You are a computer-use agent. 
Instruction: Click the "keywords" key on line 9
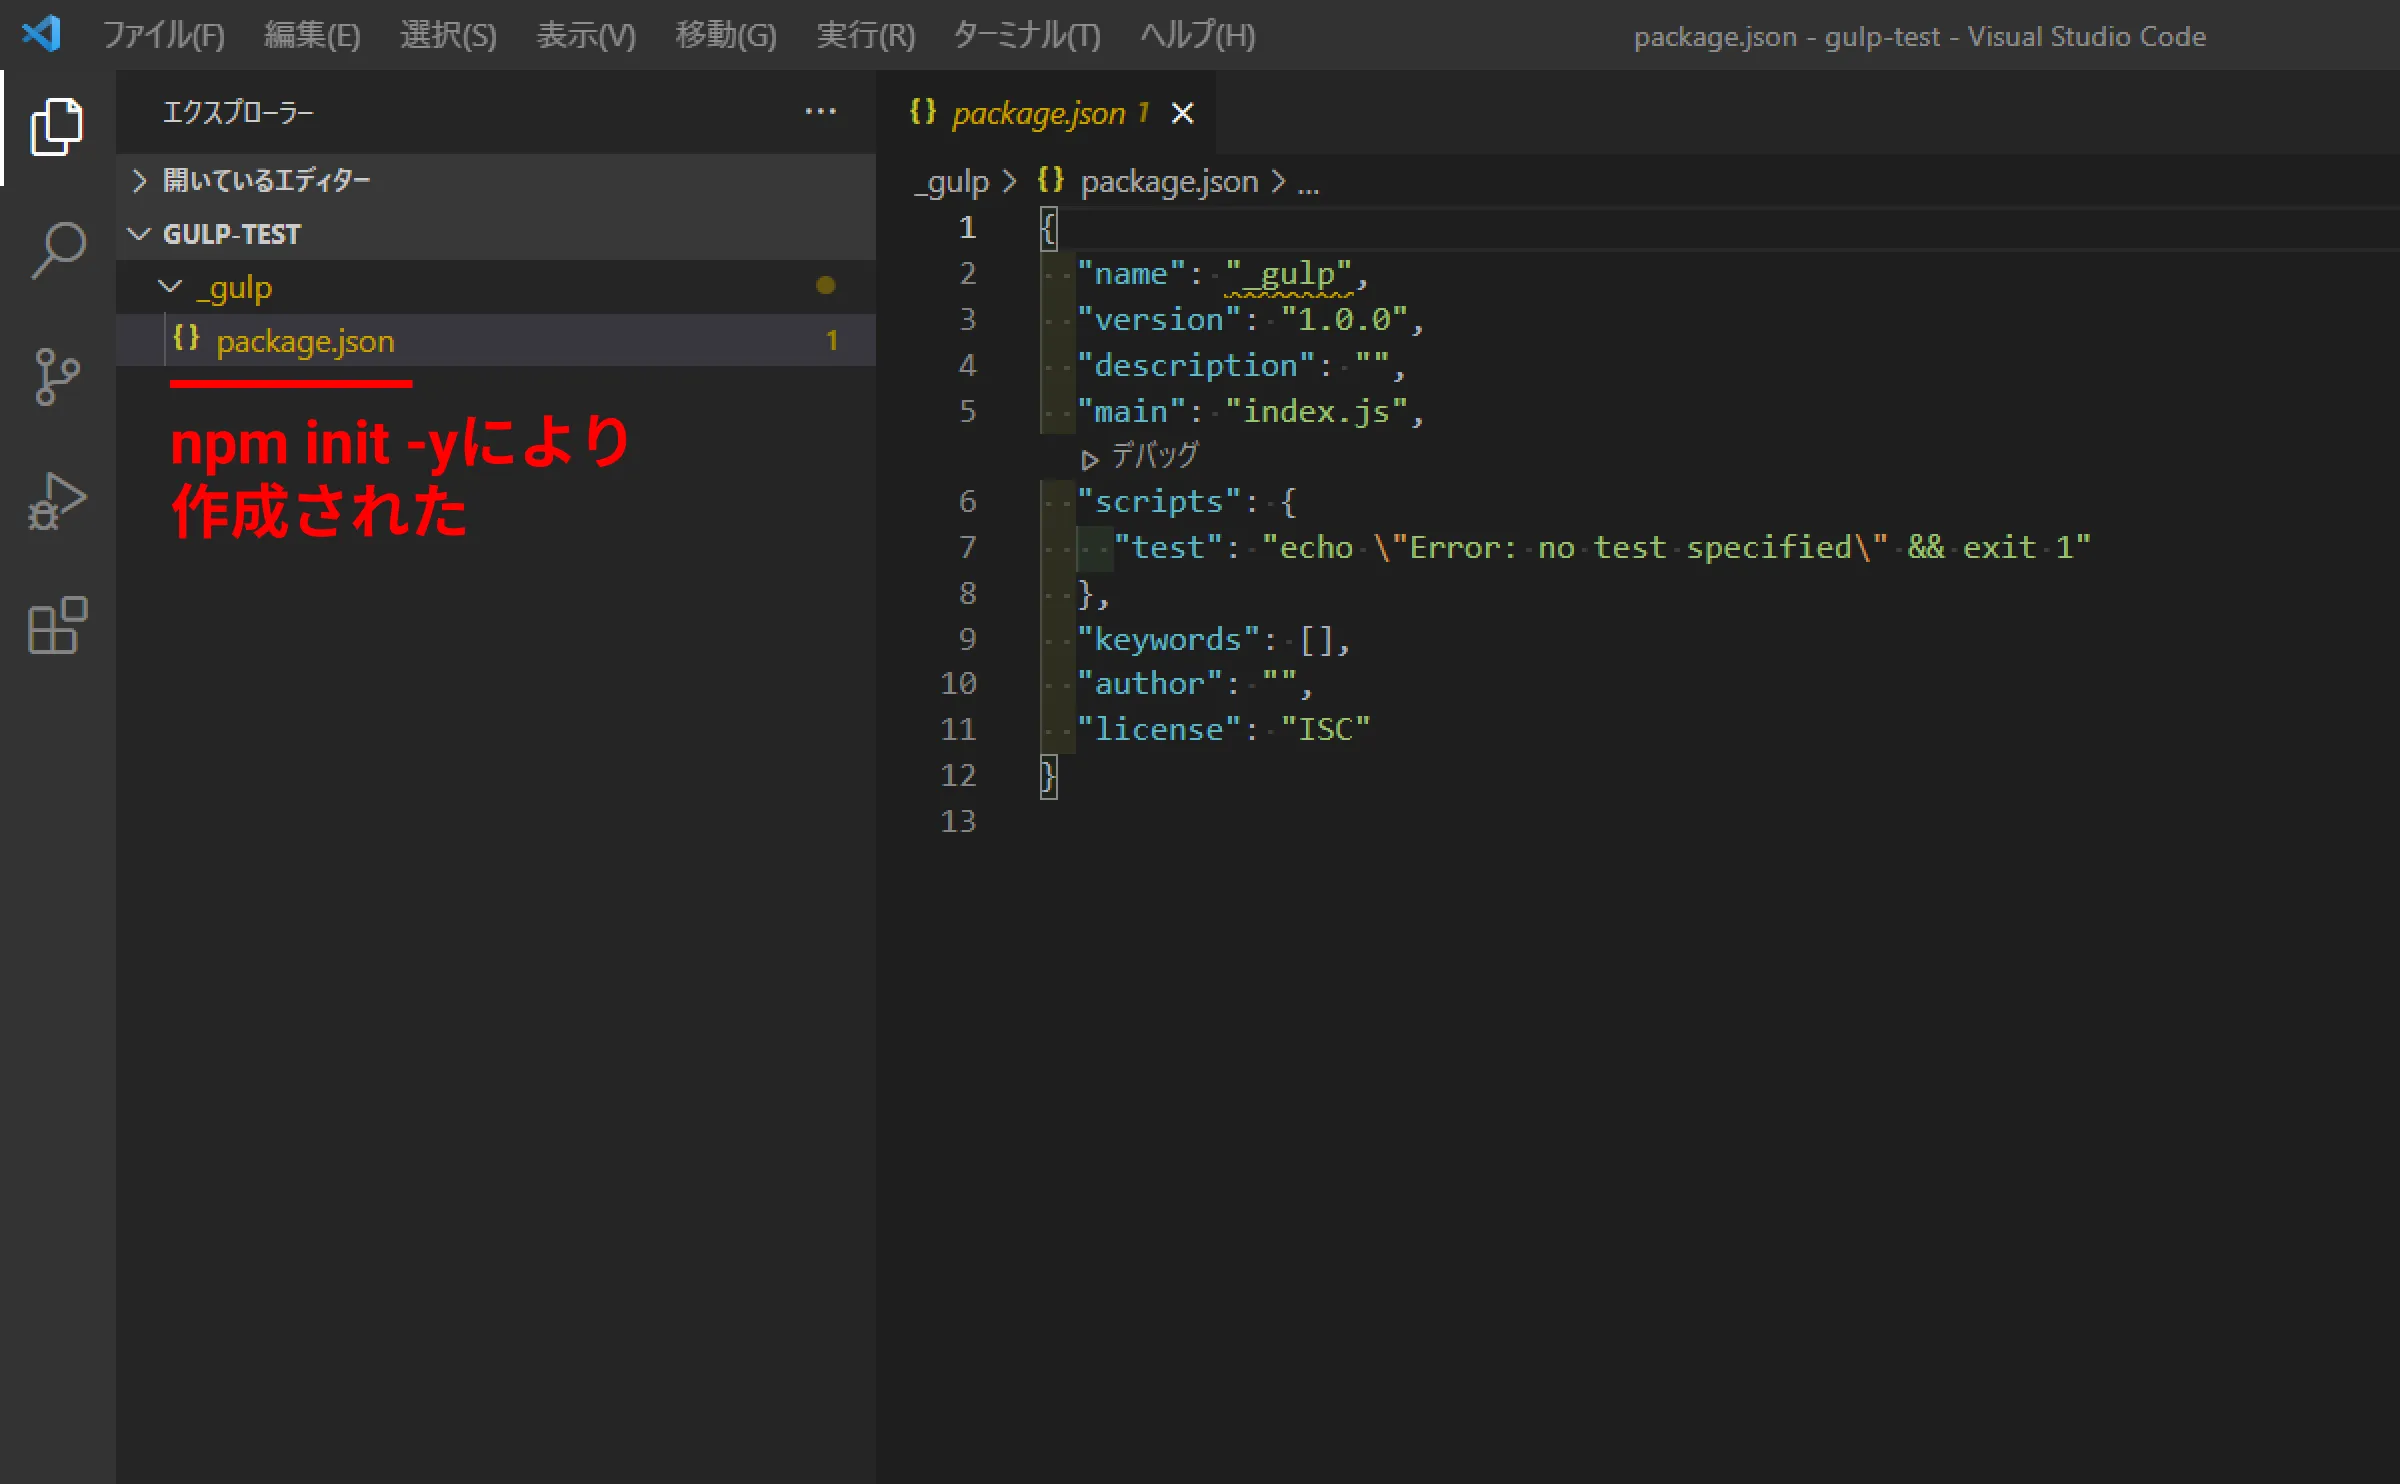tap(1169, 640)
